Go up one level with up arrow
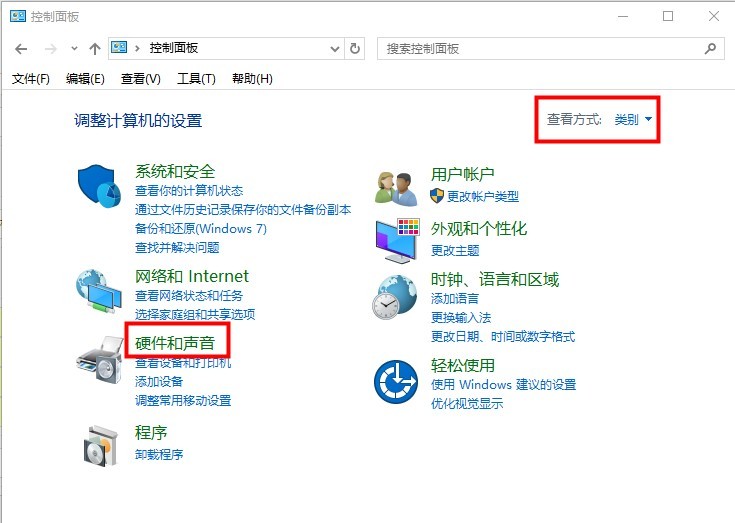735x523 pixels. click(x=95, y=49)
